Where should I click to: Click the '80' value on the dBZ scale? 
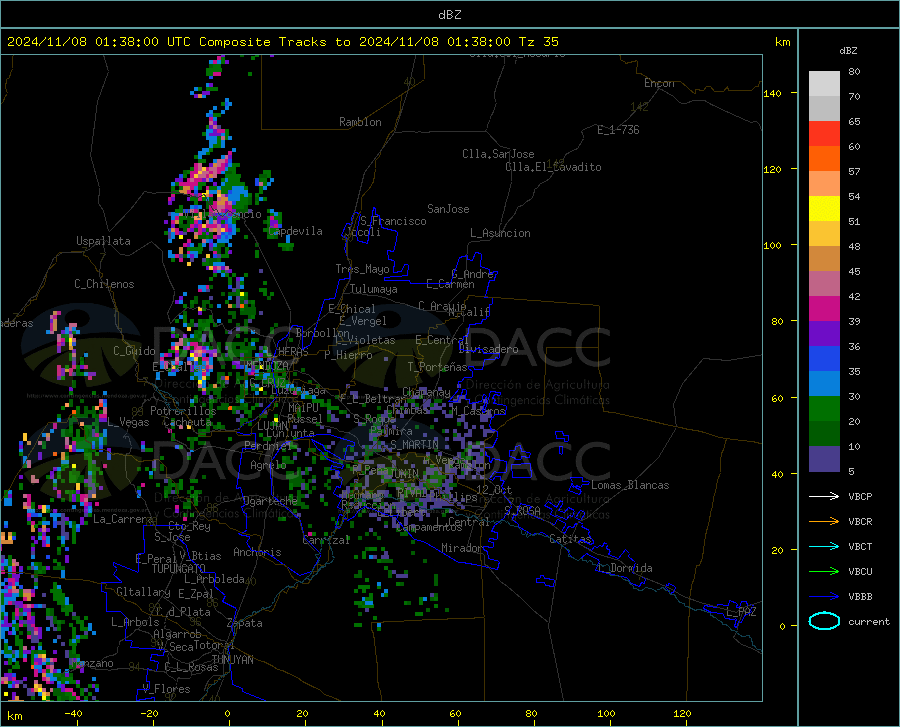854,72
